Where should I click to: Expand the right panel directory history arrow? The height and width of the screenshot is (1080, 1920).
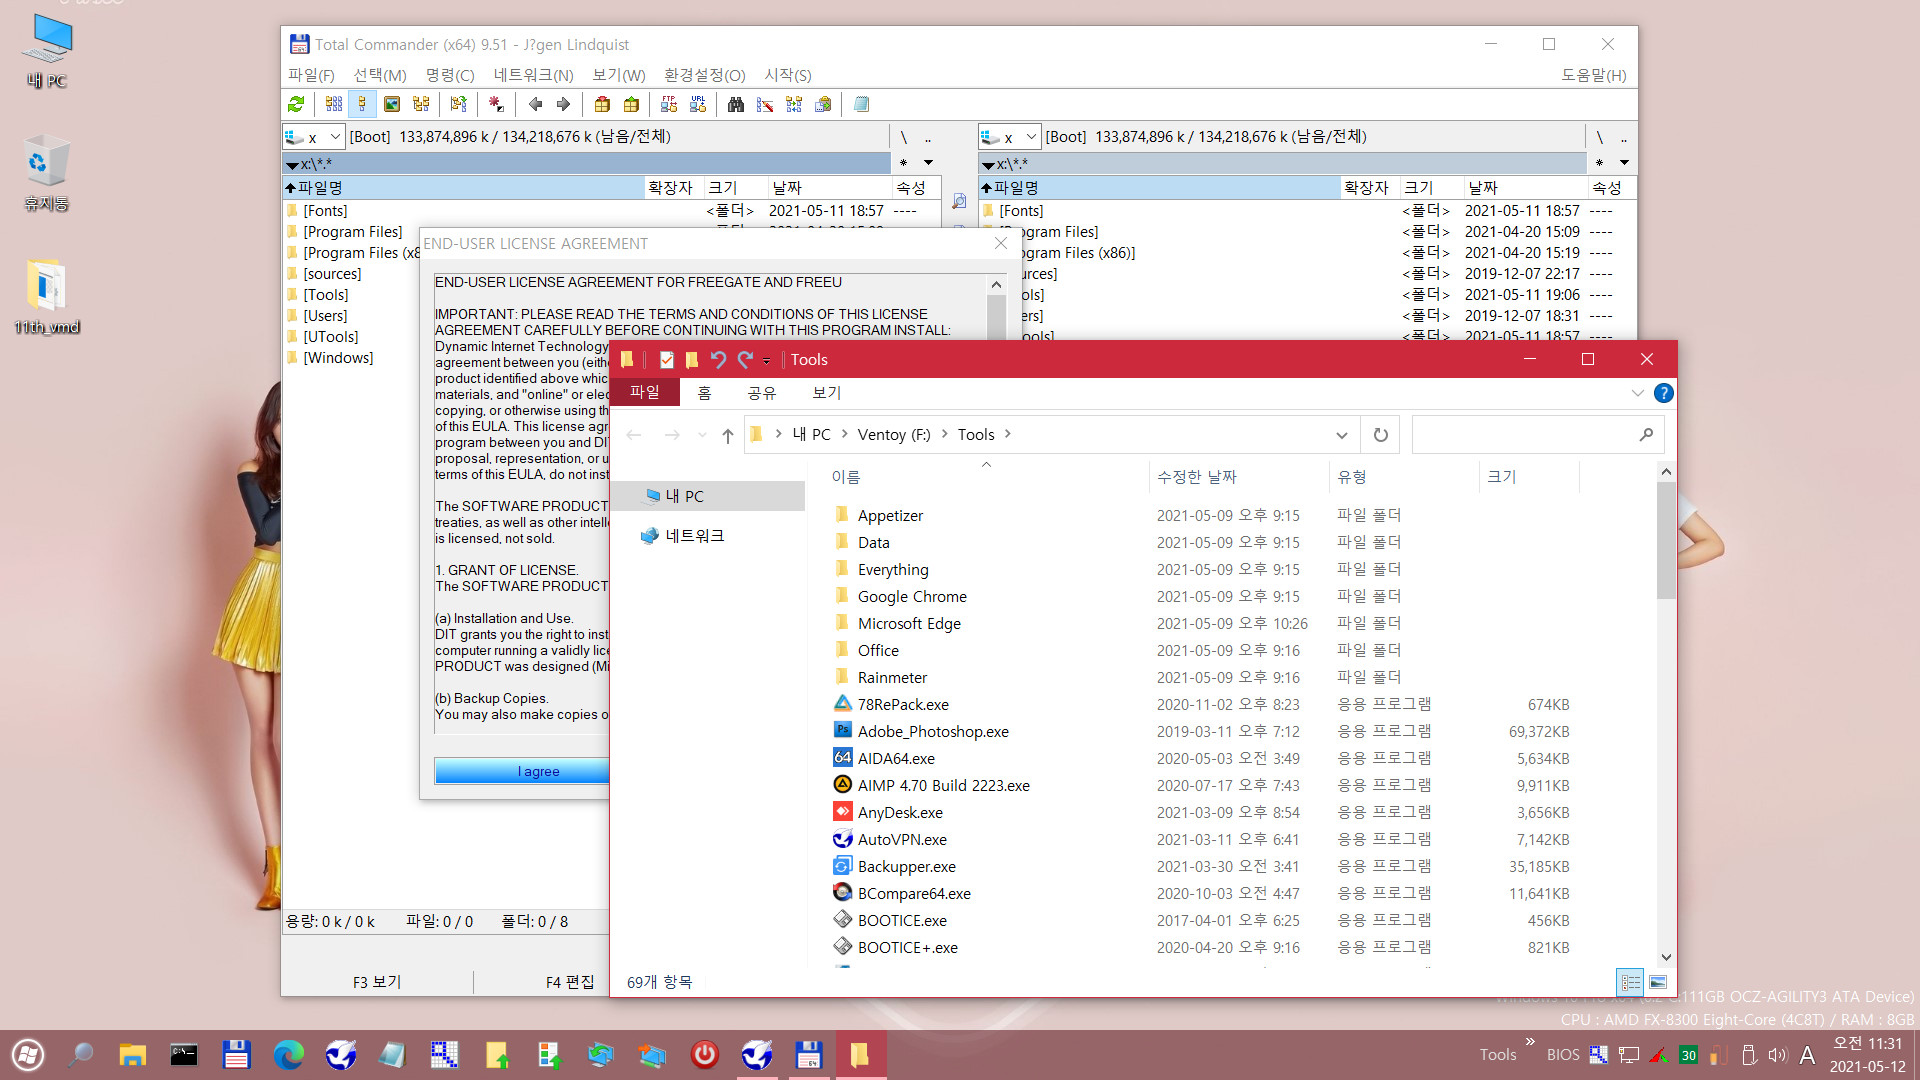pos(1624,162)
